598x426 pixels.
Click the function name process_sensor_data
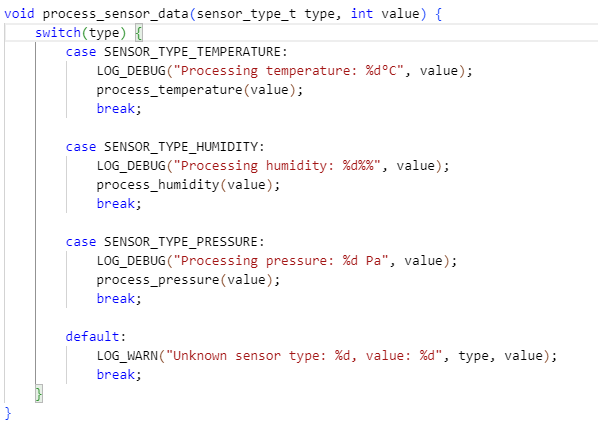pos(116,14)
